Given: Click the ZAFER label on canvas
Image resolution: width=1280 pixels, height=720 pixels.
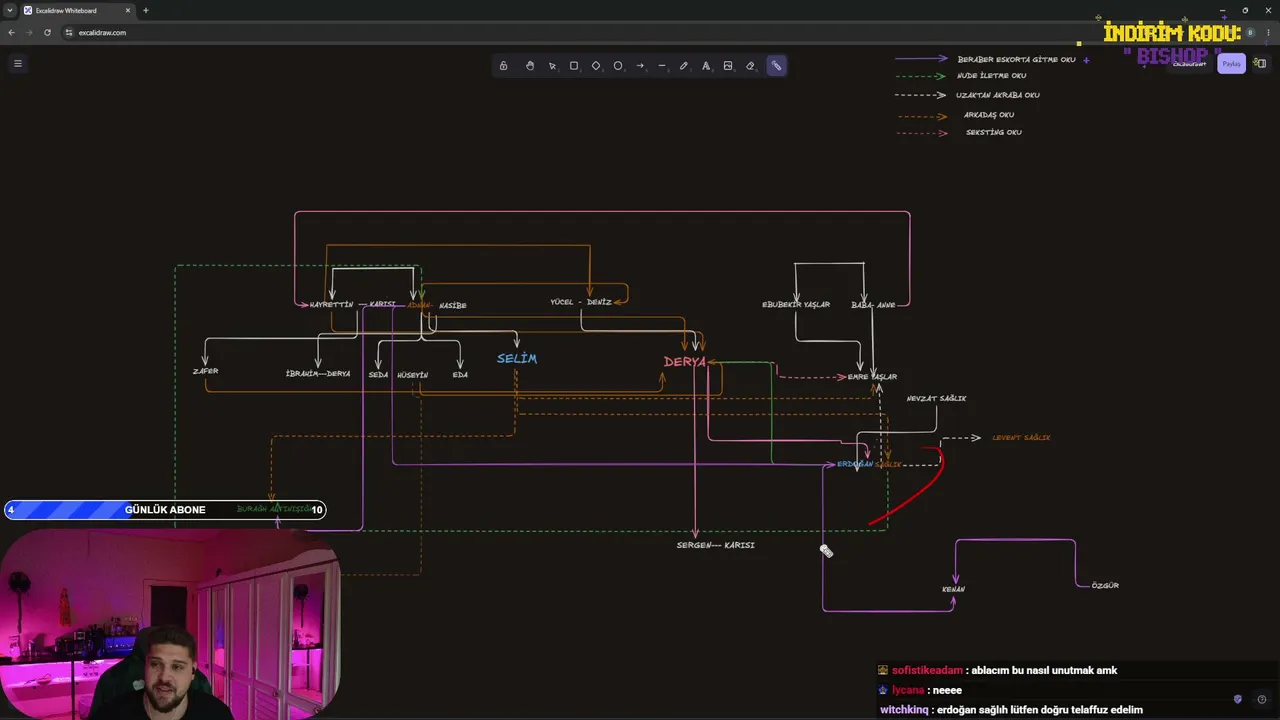Looking at the screenshot, I should point(205,371).
